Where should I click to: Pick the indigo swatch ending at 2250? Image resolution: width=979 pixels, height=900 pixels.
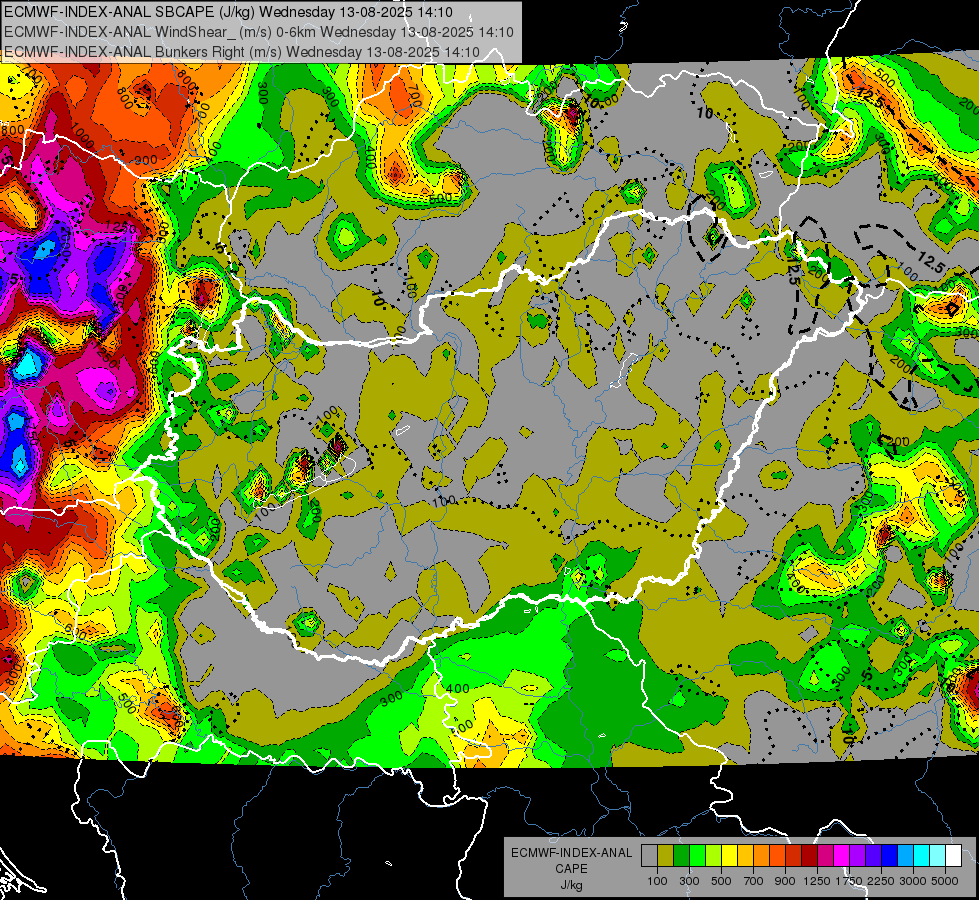[x=873, y=856]
